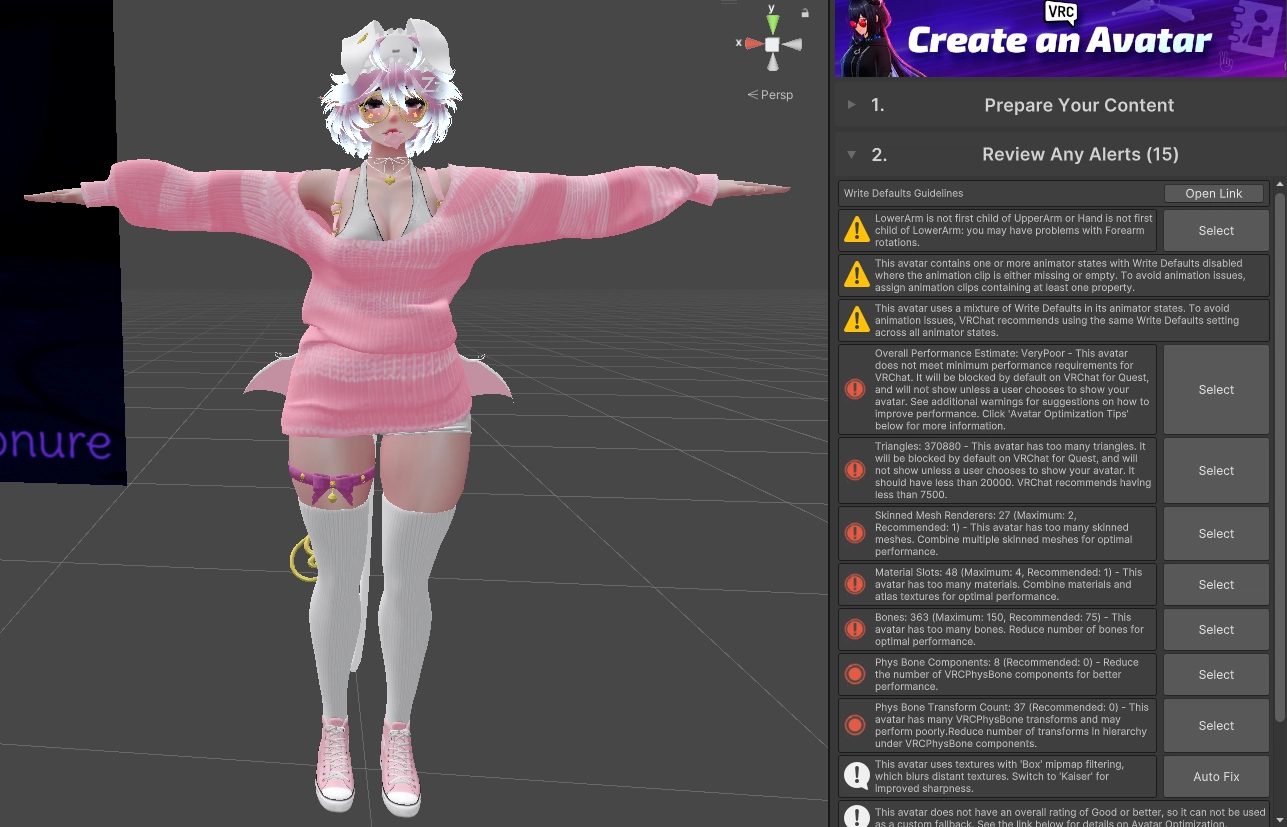
Task: Open Link for Write Defaults Guidelines
Action: tap(1213, 193)
